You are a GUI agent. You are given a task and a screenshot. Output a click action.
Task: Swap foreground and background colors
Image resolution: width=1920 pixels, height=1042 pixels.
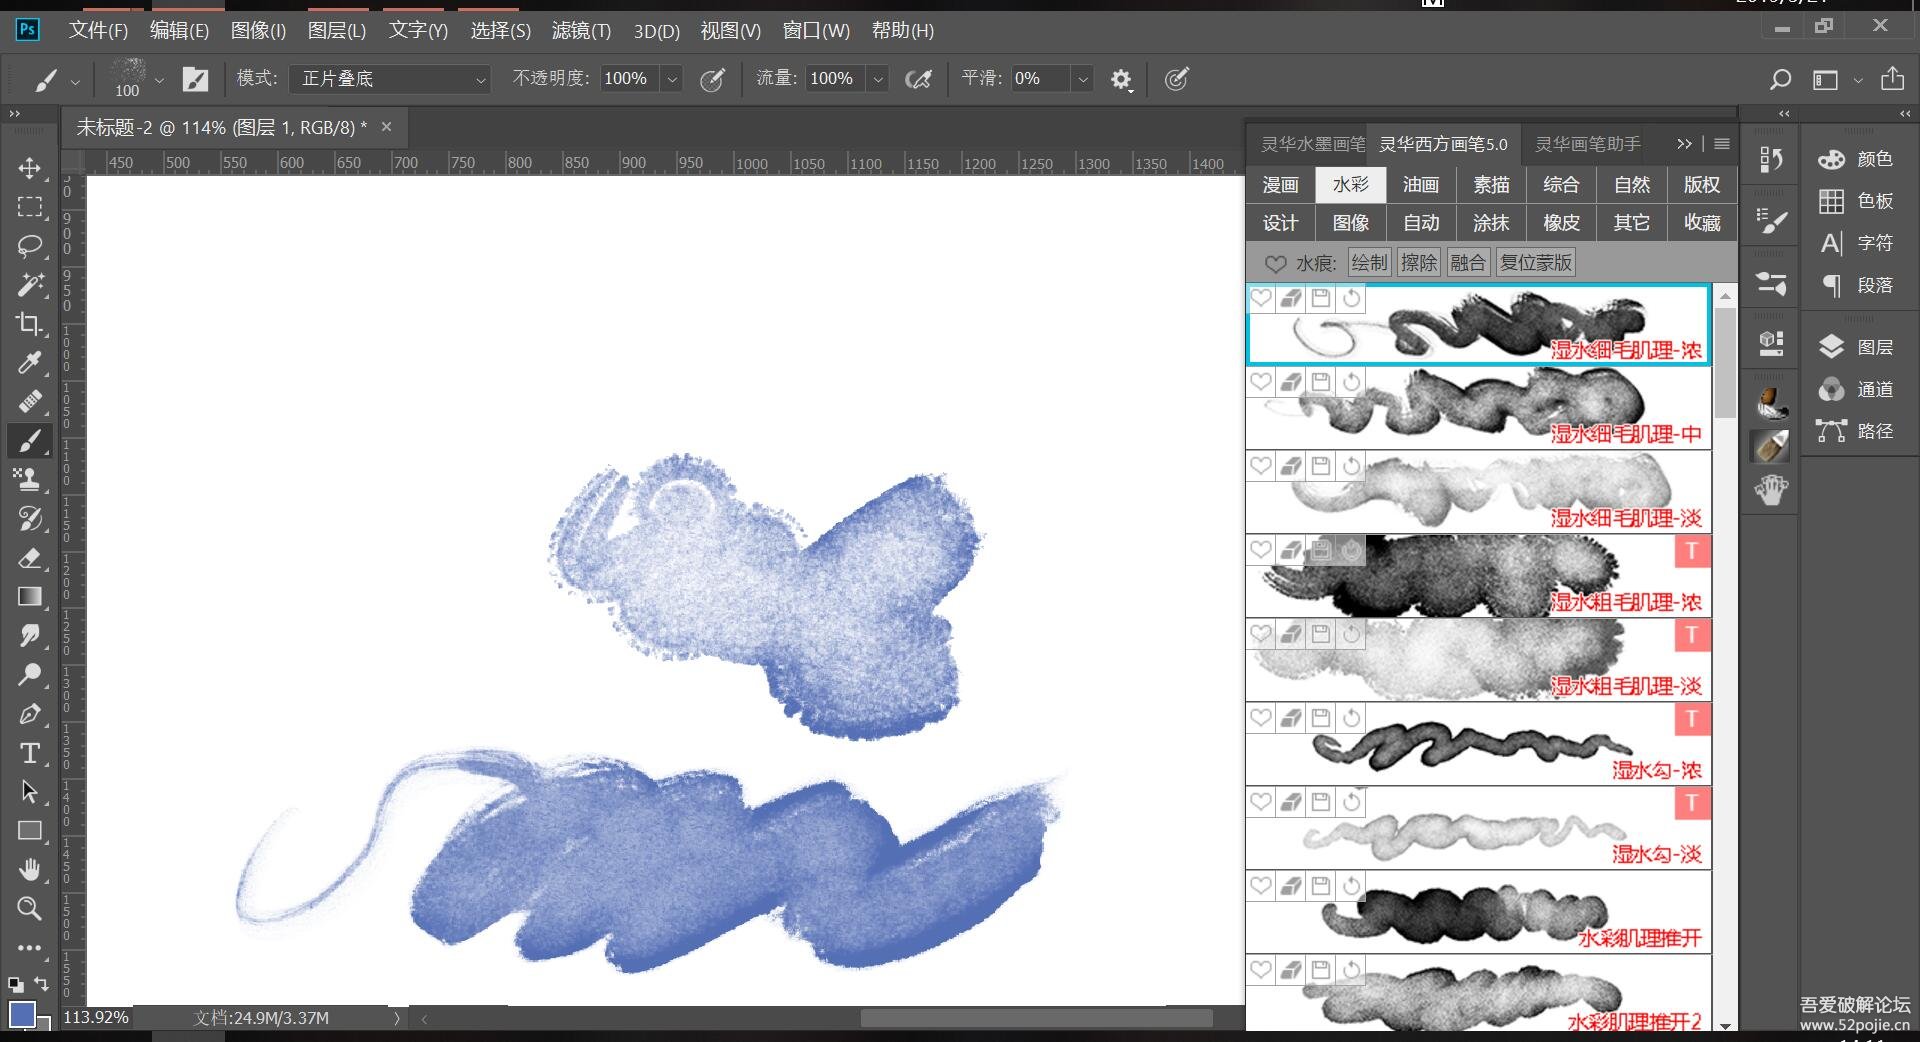click(42, 983)
